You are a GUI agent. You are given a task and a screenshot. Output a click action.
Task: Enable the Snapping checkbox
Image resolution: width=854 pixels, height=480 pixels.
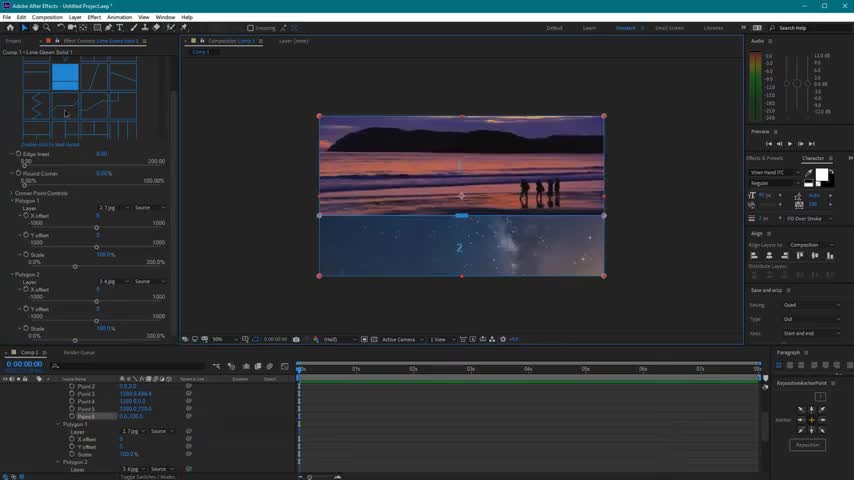click(x=249, y=28)
